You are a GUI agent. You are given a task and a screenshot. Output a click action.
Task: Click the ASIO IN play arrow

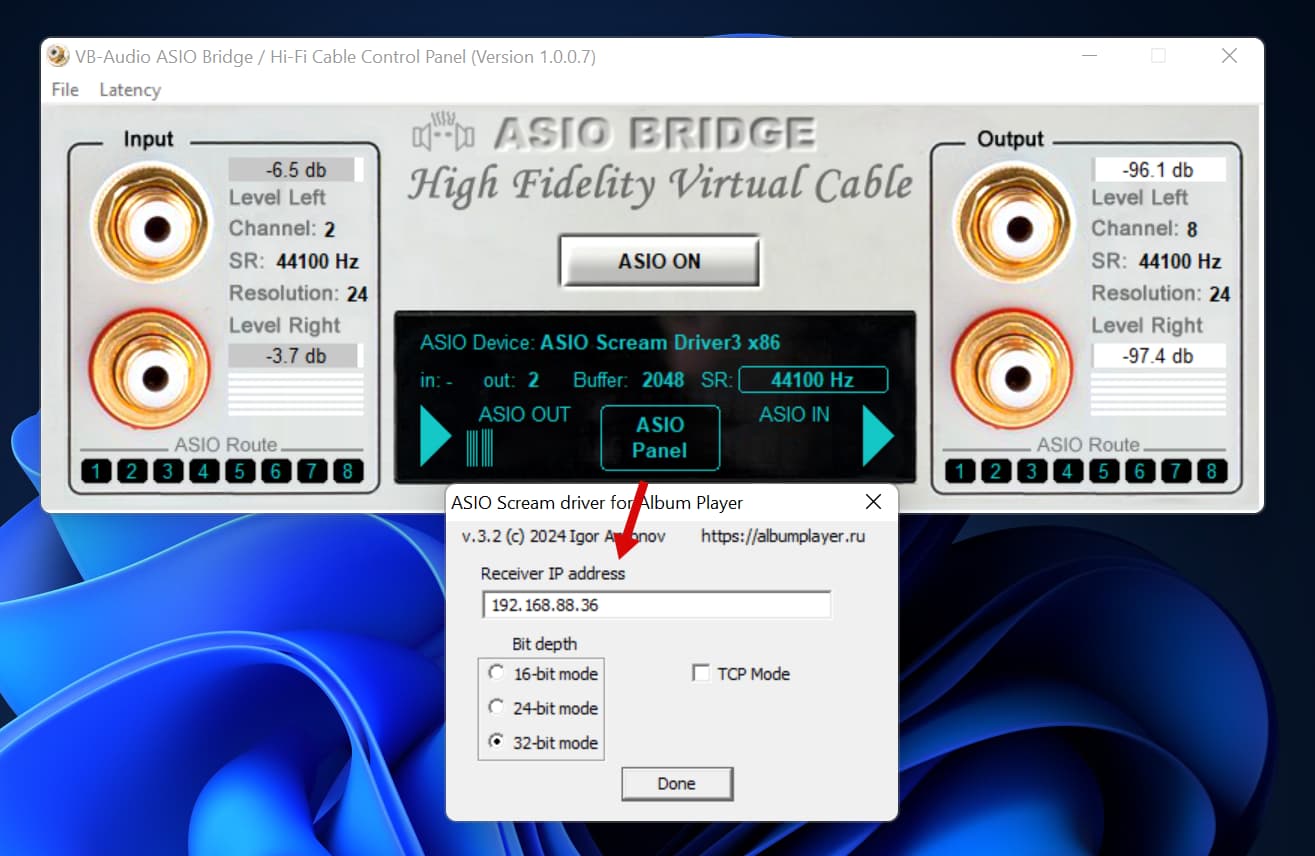click(x=878, y=436)
